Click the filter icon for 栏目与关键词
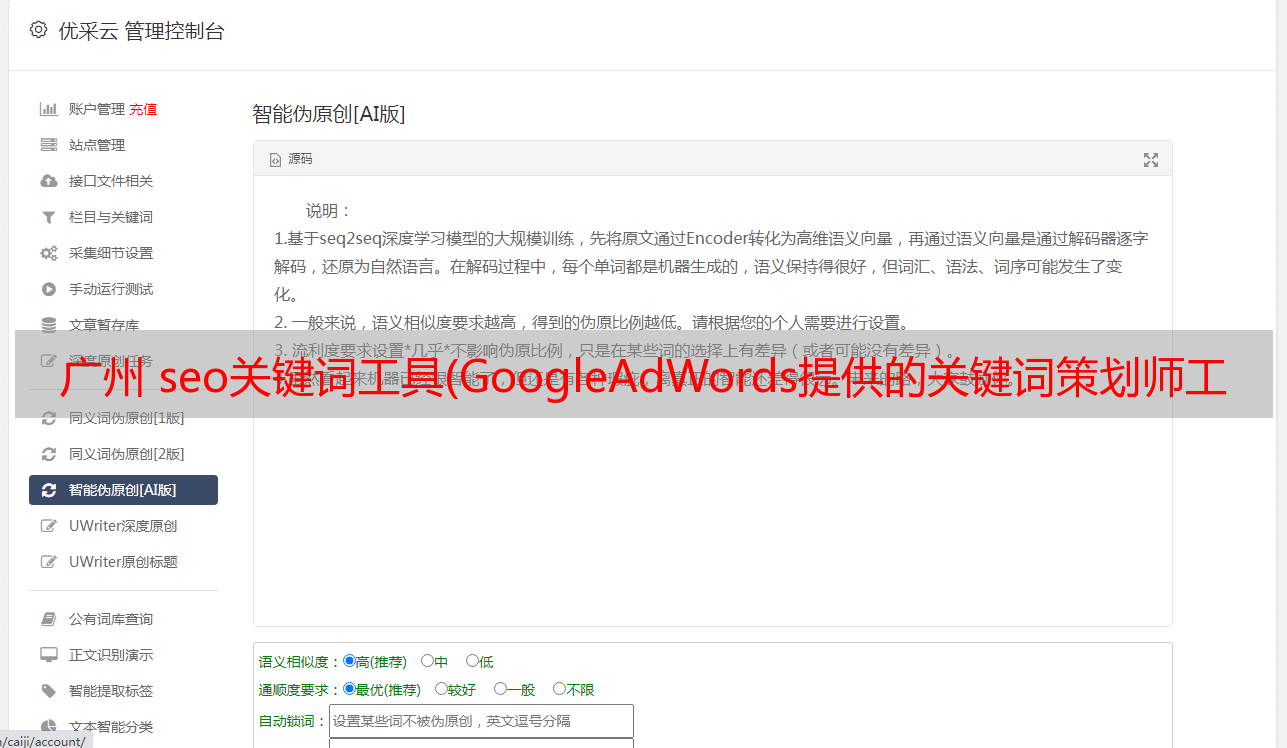Image resolution: width=1287 pixels, height=748 pixels. [x=48, y=217]
